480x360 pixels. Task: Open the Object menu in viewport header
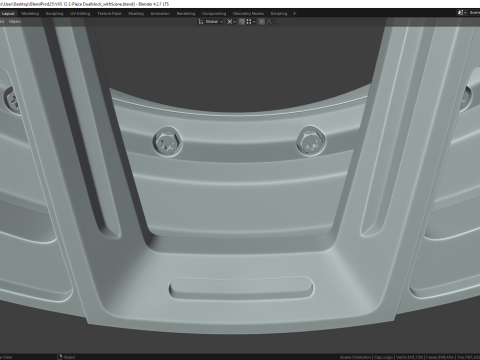[x=15, y=22]
